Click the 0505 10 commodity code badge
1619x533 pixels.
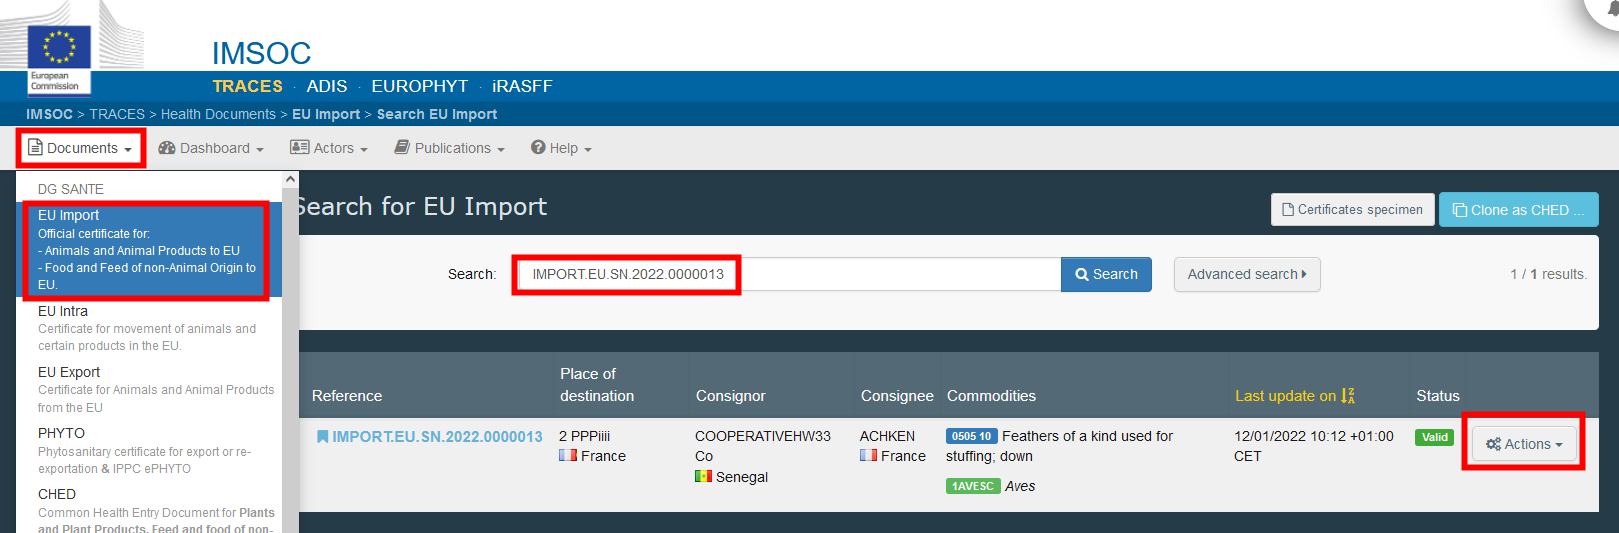click(971, 436)
